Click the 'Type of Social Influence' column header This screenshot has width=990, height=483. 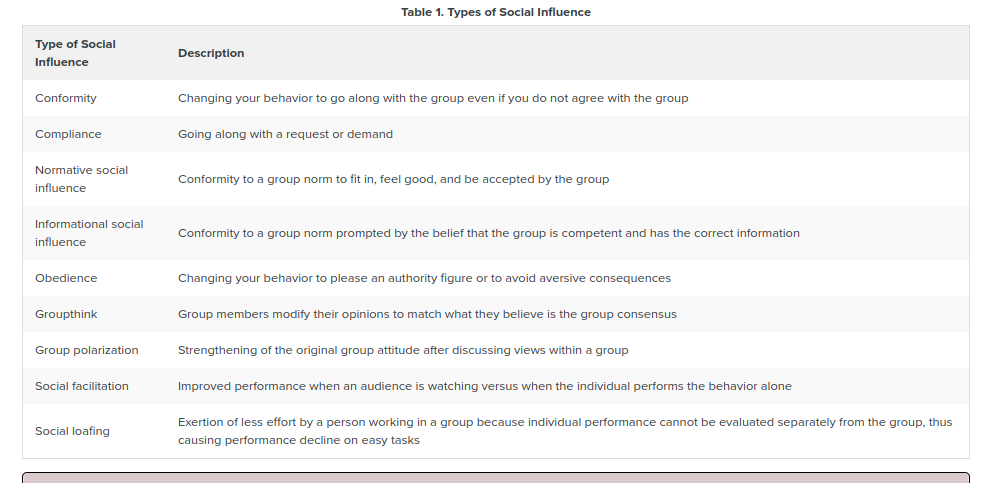coord(75,53)
